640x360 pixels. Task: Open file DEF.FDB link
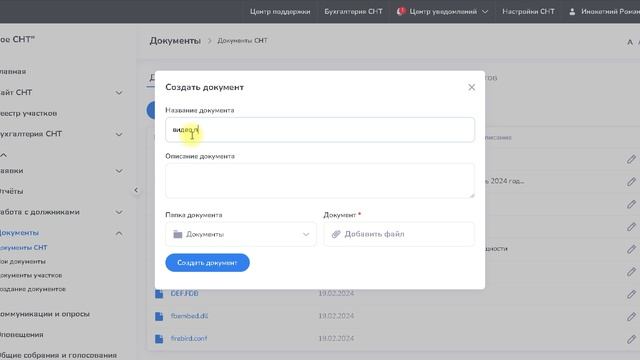184,293
